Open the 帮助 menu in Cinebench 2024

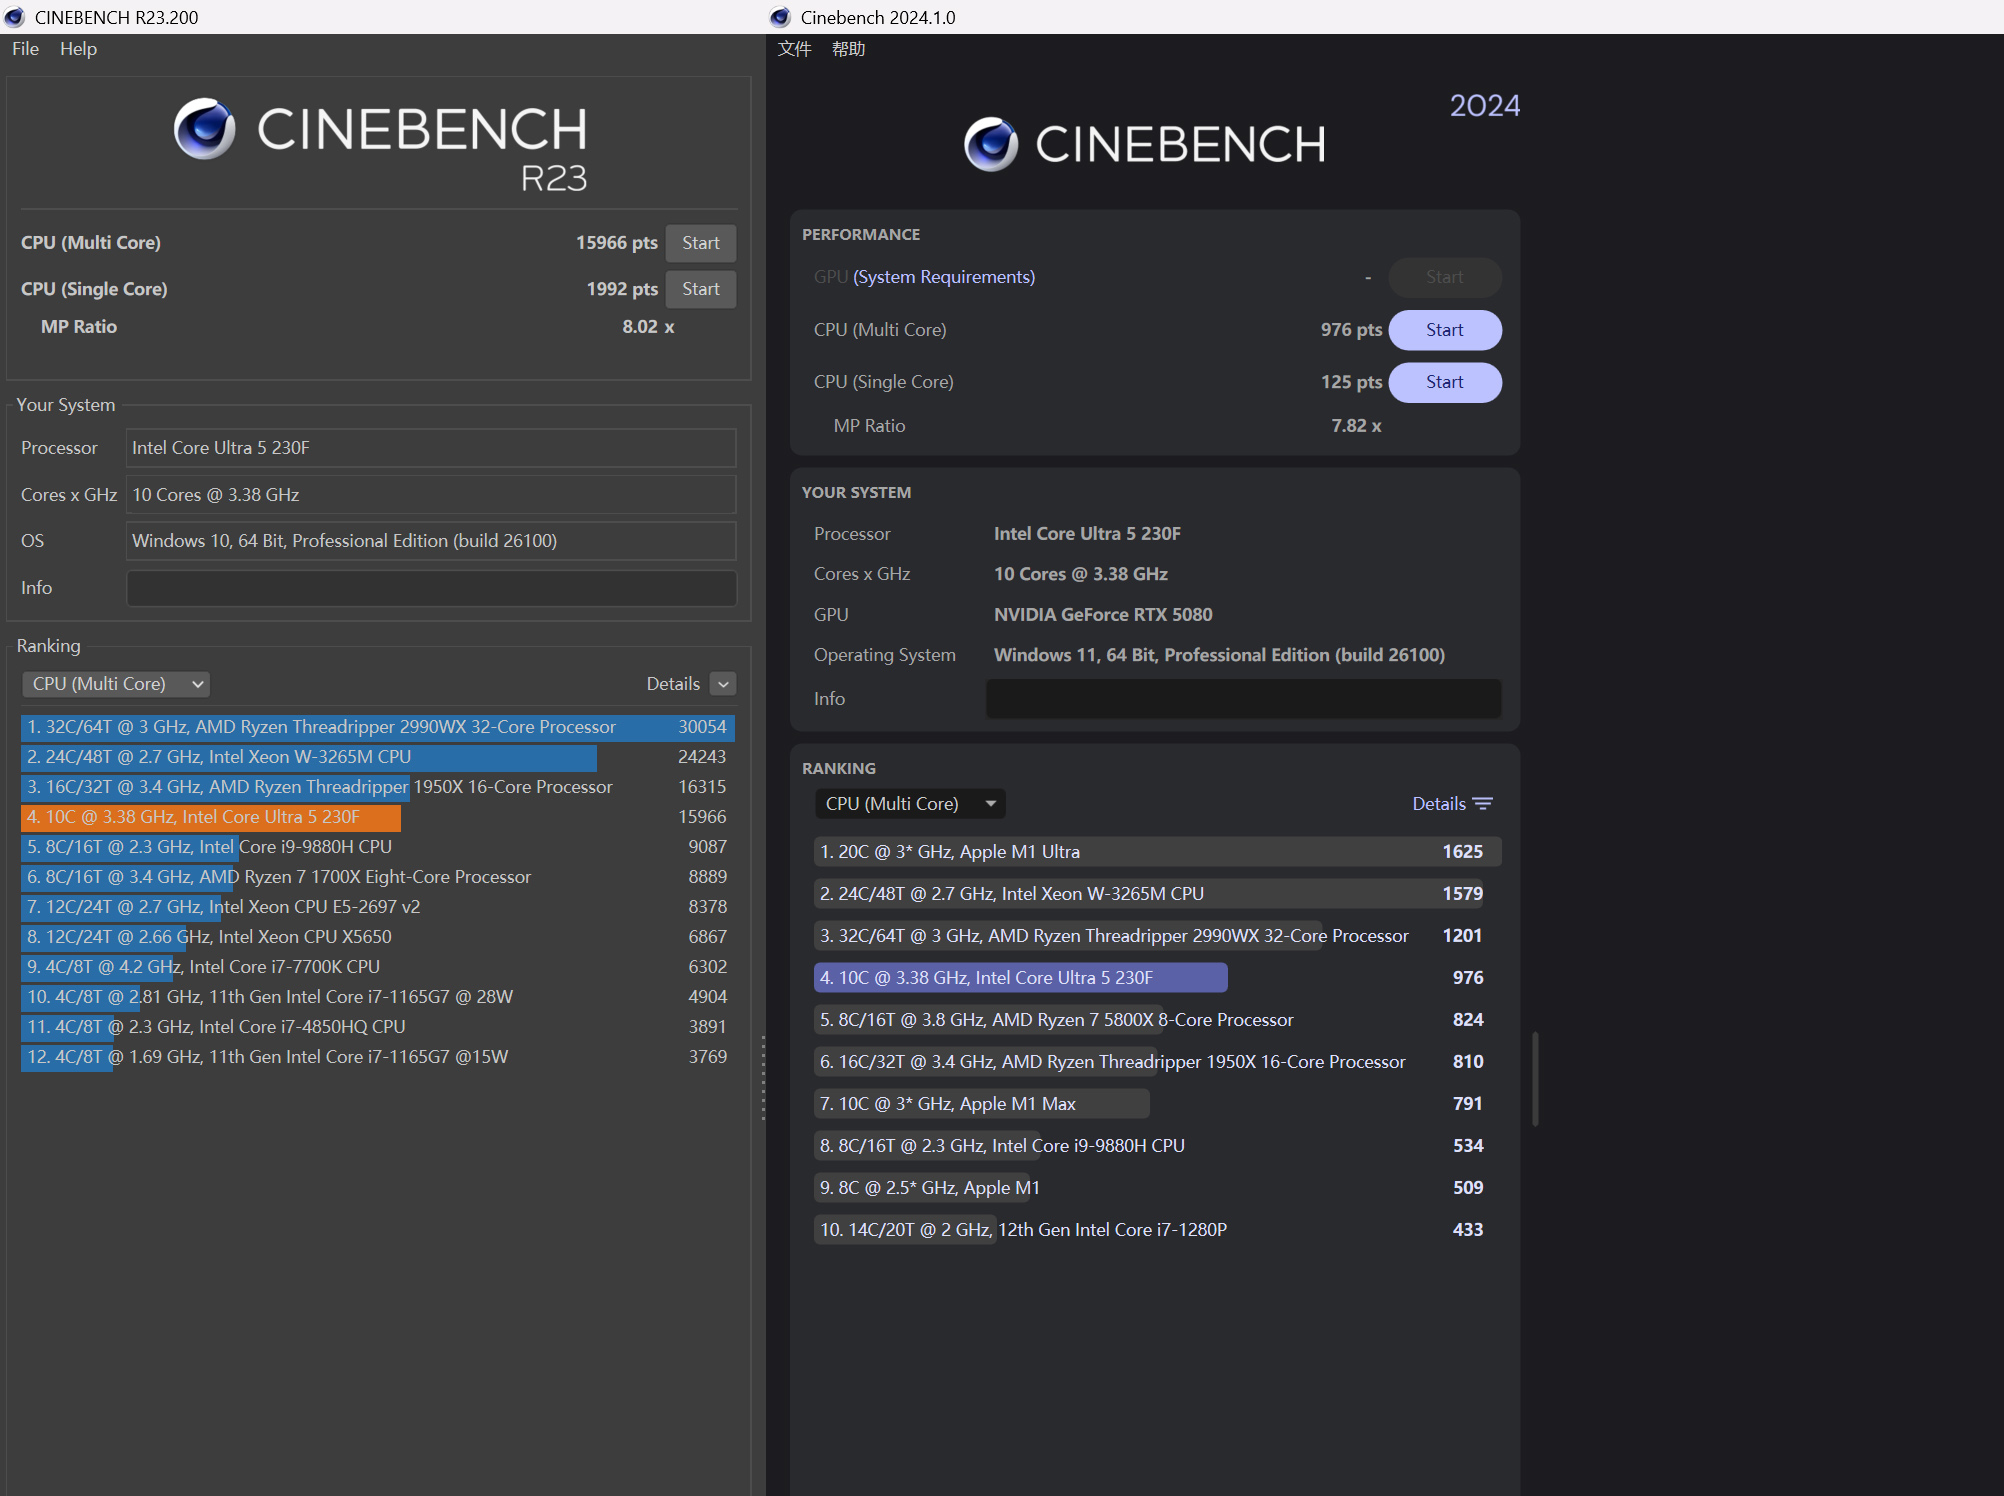[x=848, y=49]
